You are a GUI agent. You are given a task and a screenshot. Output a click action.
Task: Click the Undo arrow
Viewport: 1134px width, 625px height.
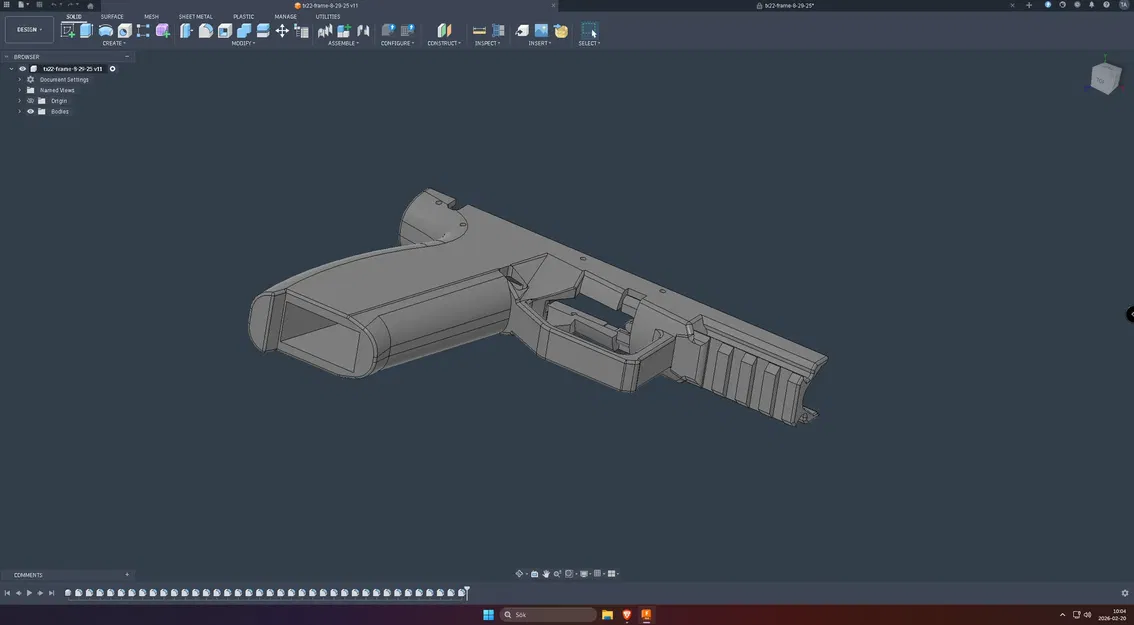[54, 5]
